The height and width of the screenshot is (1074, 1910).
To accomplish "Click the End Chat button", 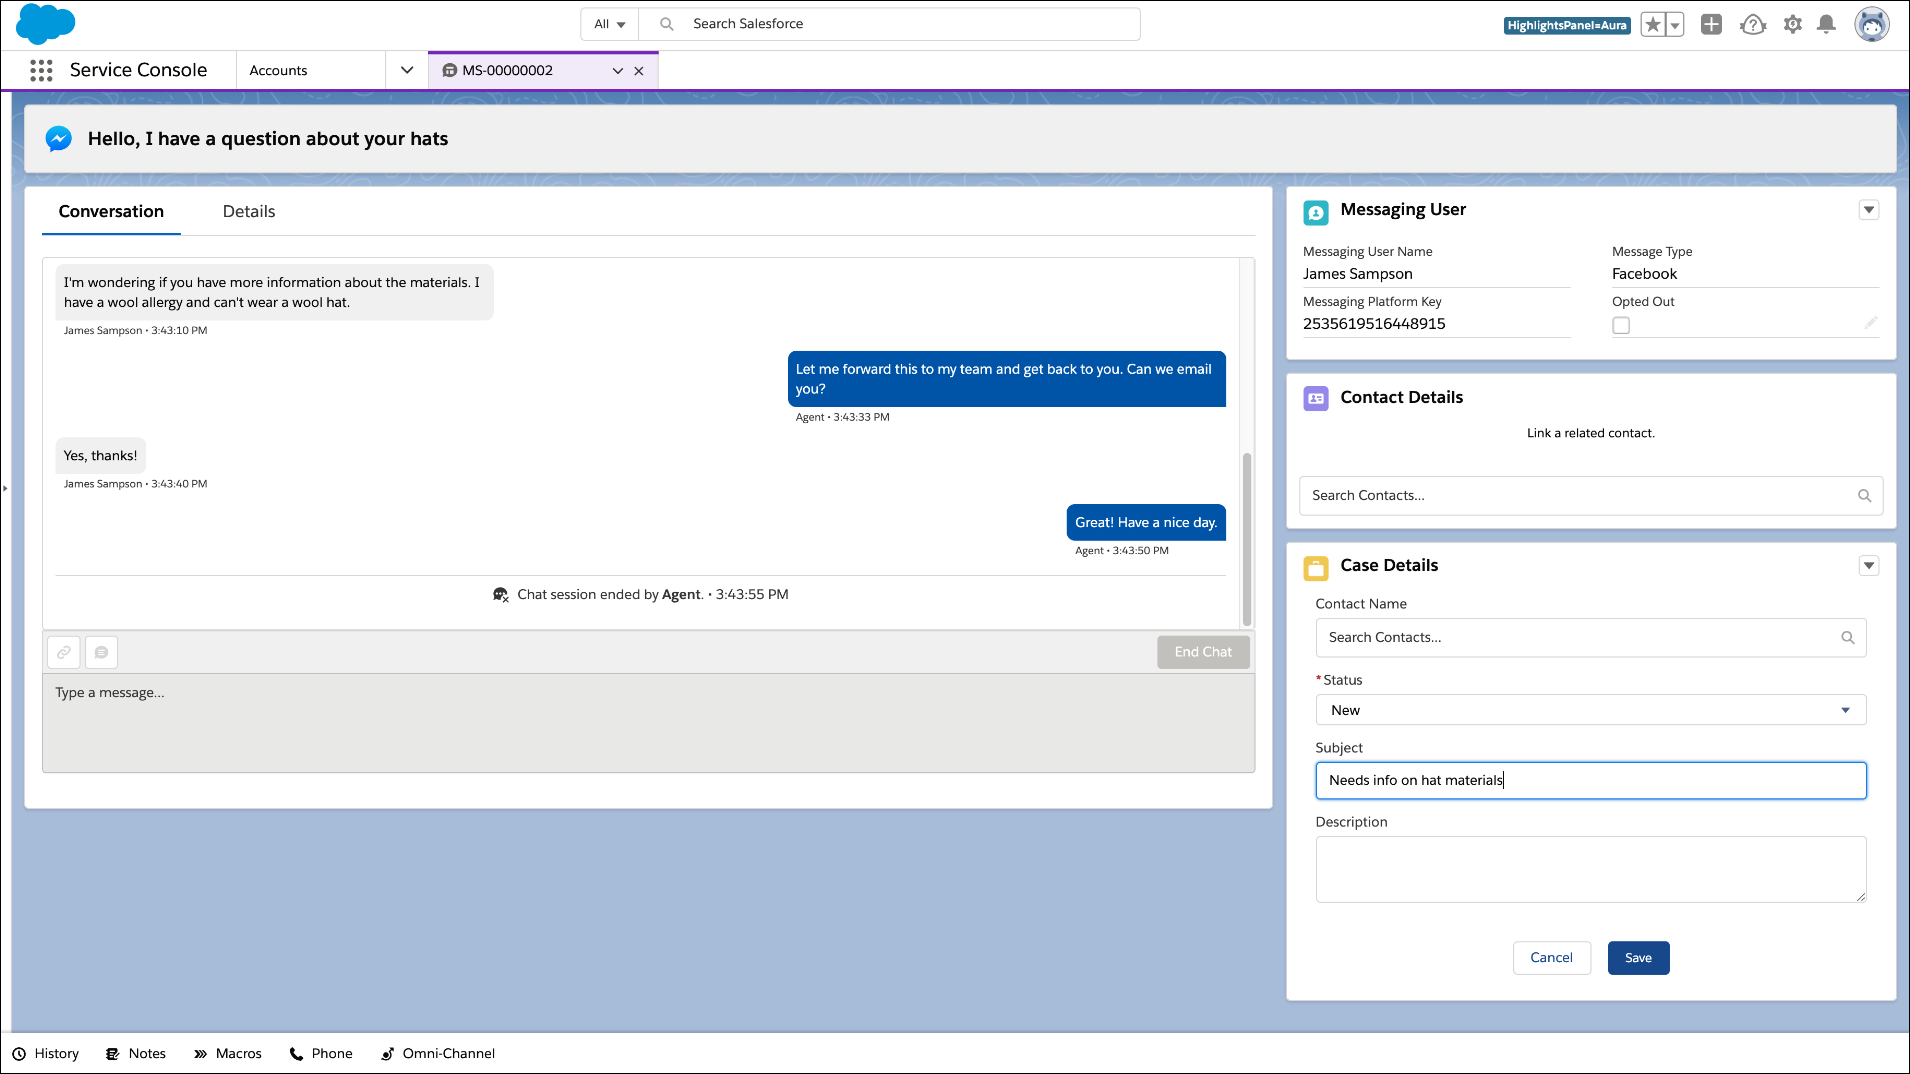I will click(x=1203, y=652).
